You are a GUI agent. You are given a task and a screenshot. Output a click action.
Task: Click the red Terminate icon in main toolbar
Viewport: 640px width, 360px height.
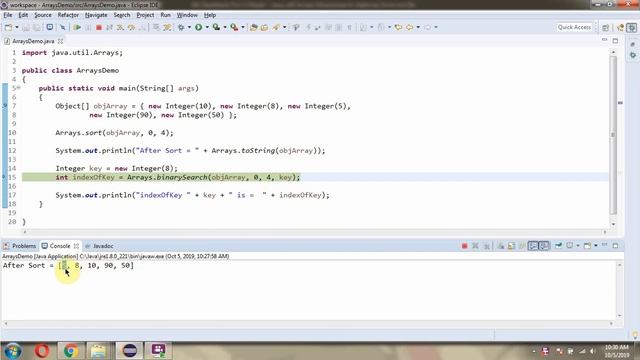[x=98, y=27]
